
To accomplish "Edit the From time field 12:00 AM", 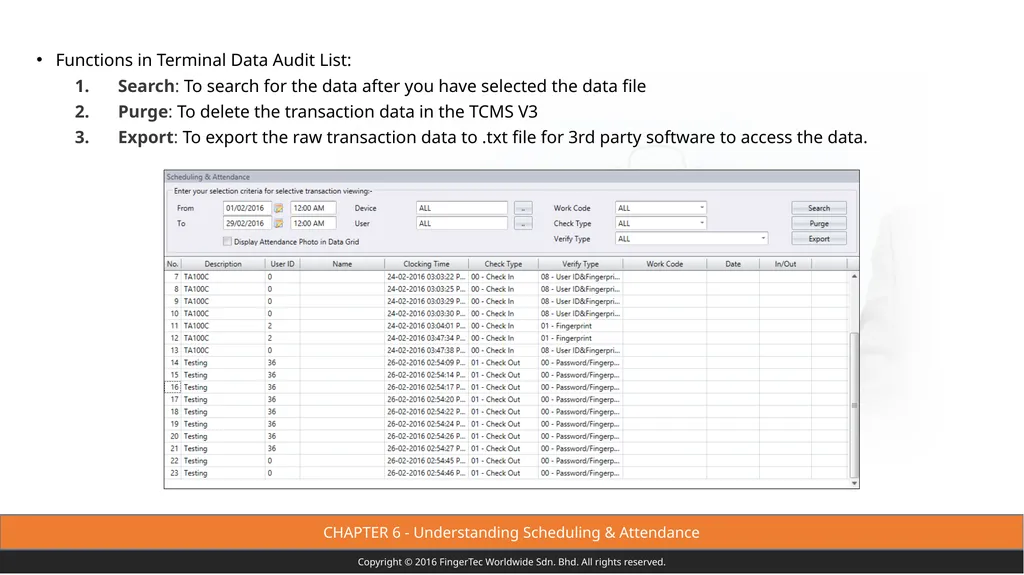I will 313,208.
